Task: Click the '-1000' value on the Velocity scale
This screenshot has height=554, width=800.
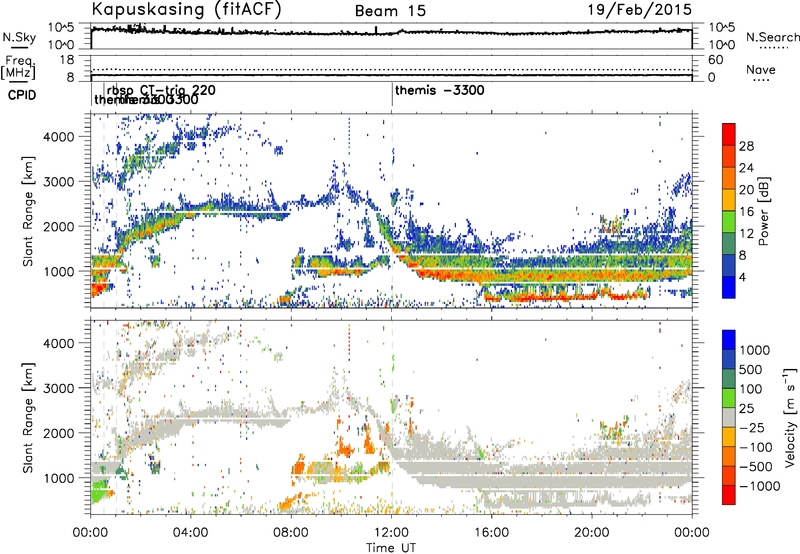Action: (x=759, y=486)
